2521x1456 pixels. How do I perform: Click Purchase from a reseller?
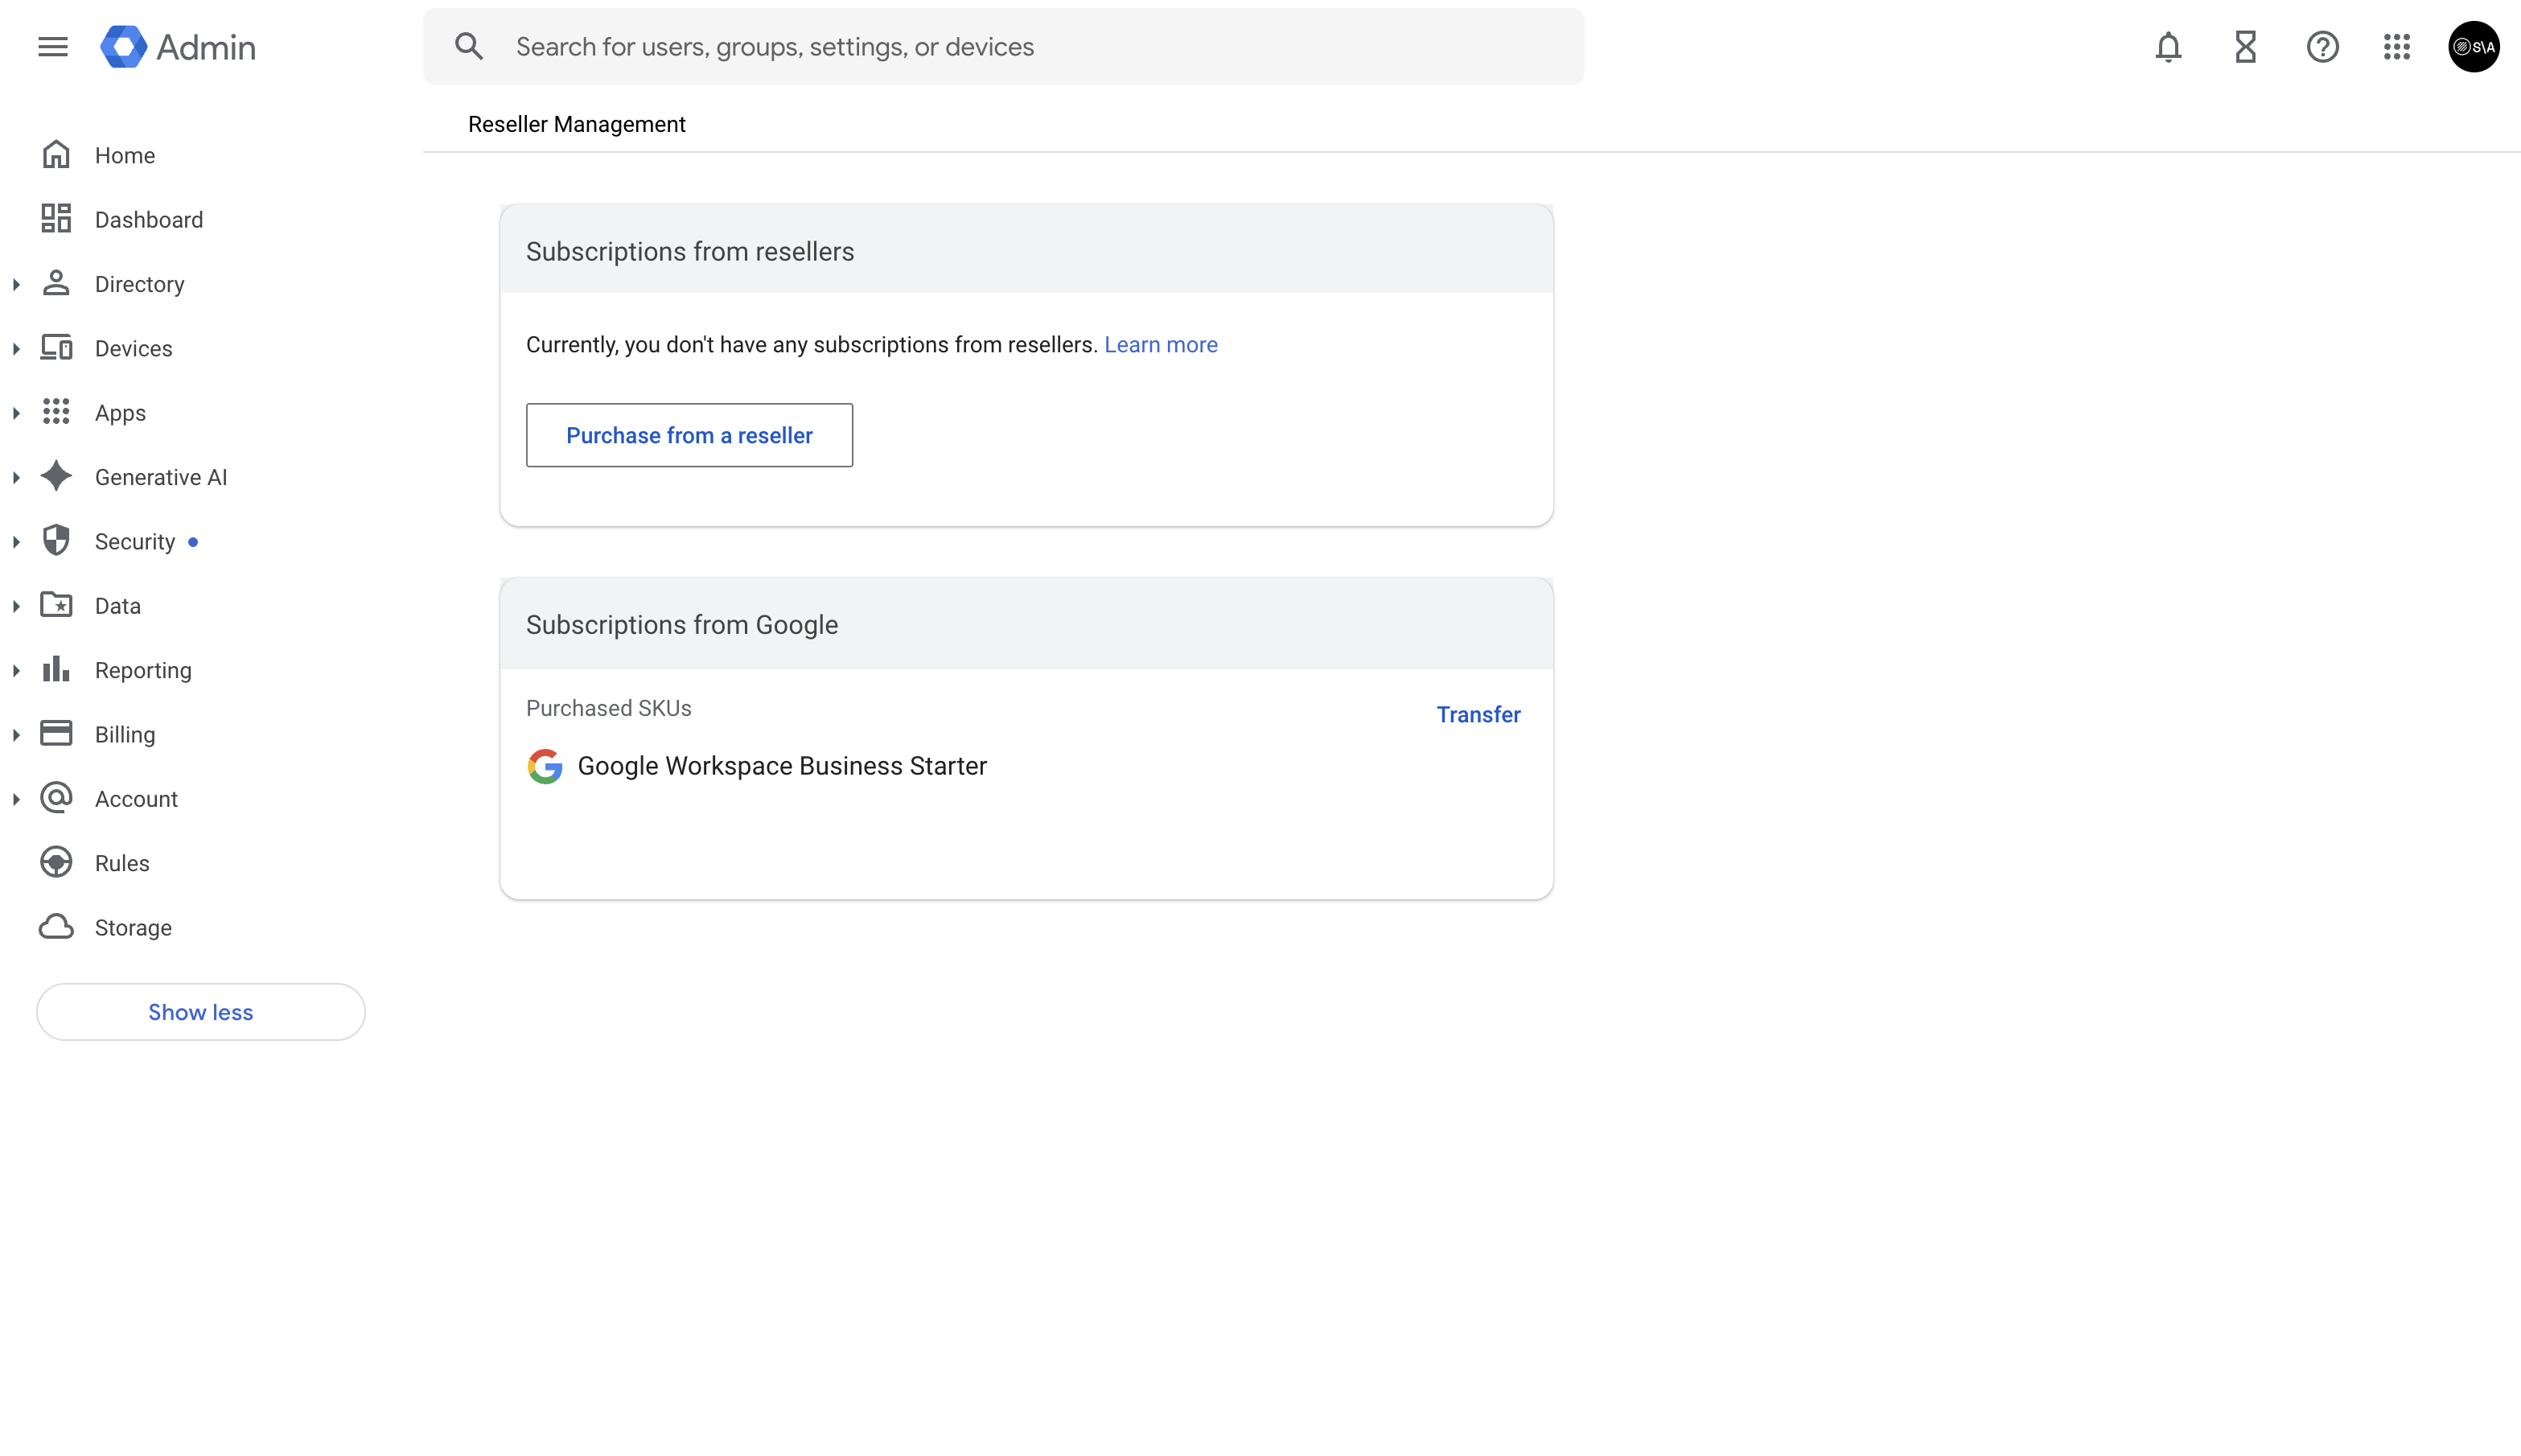689,434
